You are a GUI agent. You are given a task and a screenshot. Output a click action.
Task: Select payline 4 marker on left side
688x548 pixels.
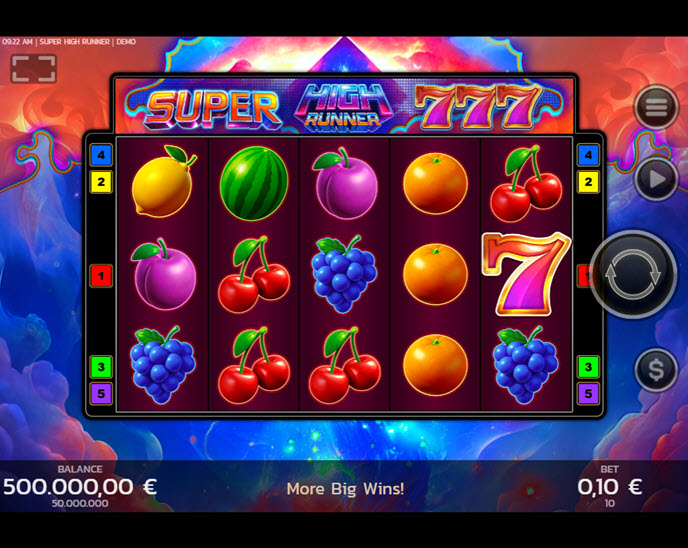pyautogui.click(x=101, y=155)
